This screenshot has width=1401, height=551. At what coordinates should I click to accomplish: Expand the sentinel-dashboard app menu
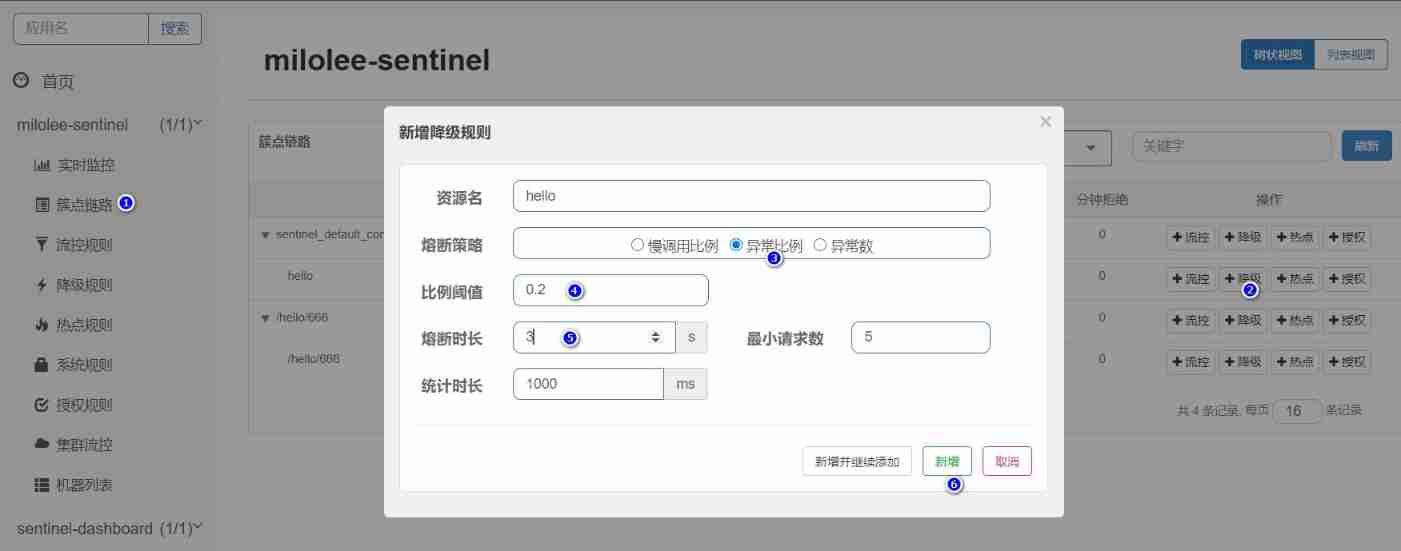point(197,527)
